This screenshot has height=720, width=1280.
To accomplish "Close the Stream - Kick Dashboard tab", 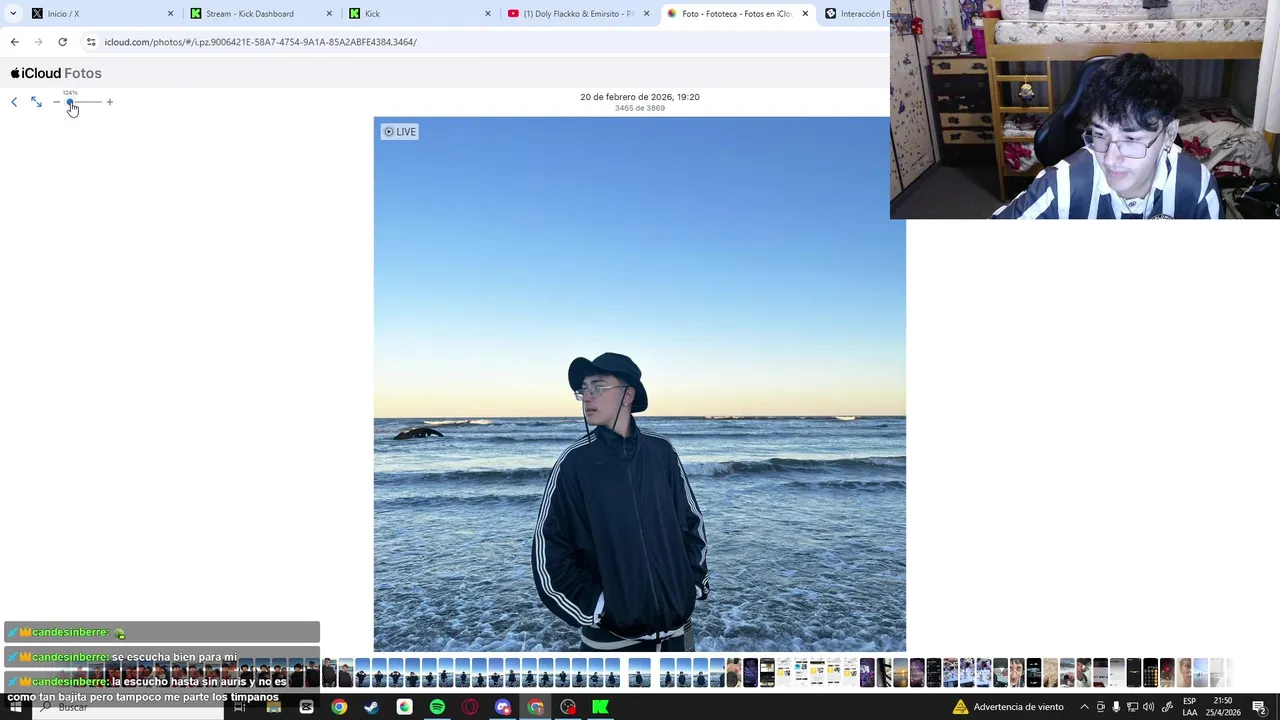I will coord(329,14).
